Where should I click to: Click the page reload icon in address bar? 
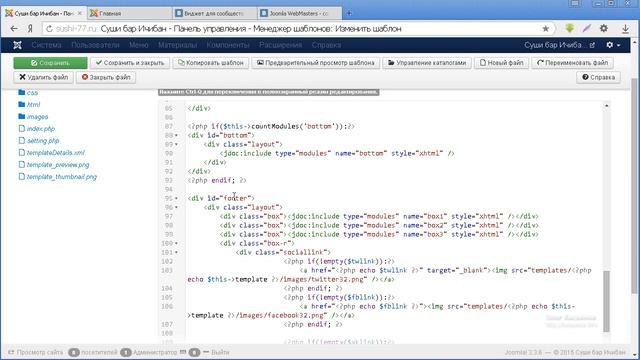(x=49, y=29)
